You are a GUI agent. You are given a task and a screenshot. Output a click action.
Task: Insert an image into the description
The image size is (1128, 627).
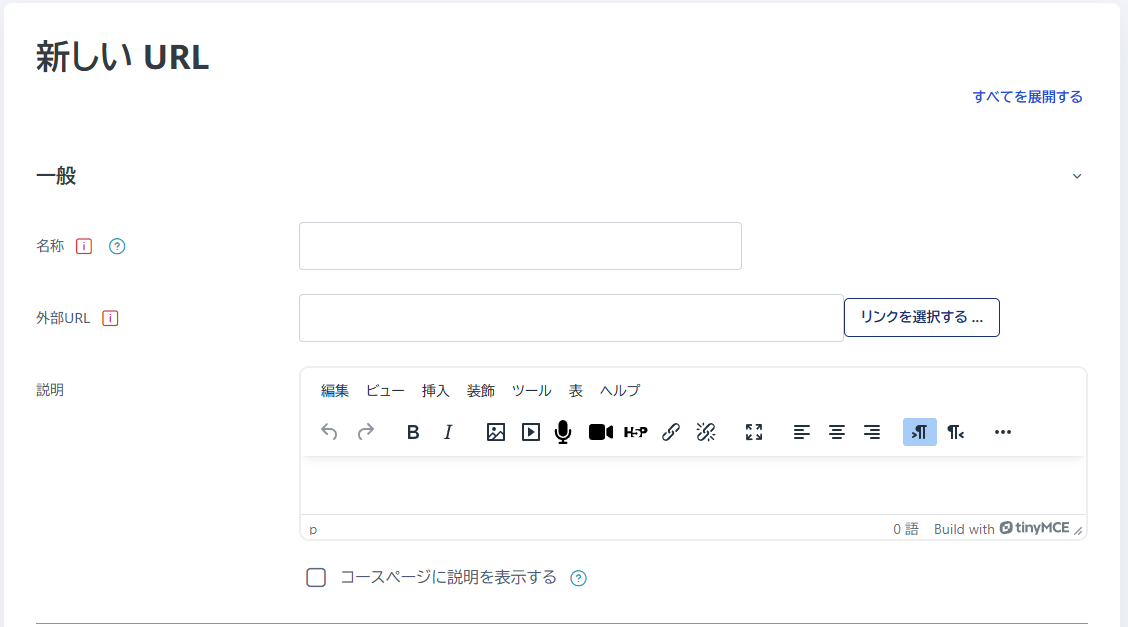tap(495, 432)
